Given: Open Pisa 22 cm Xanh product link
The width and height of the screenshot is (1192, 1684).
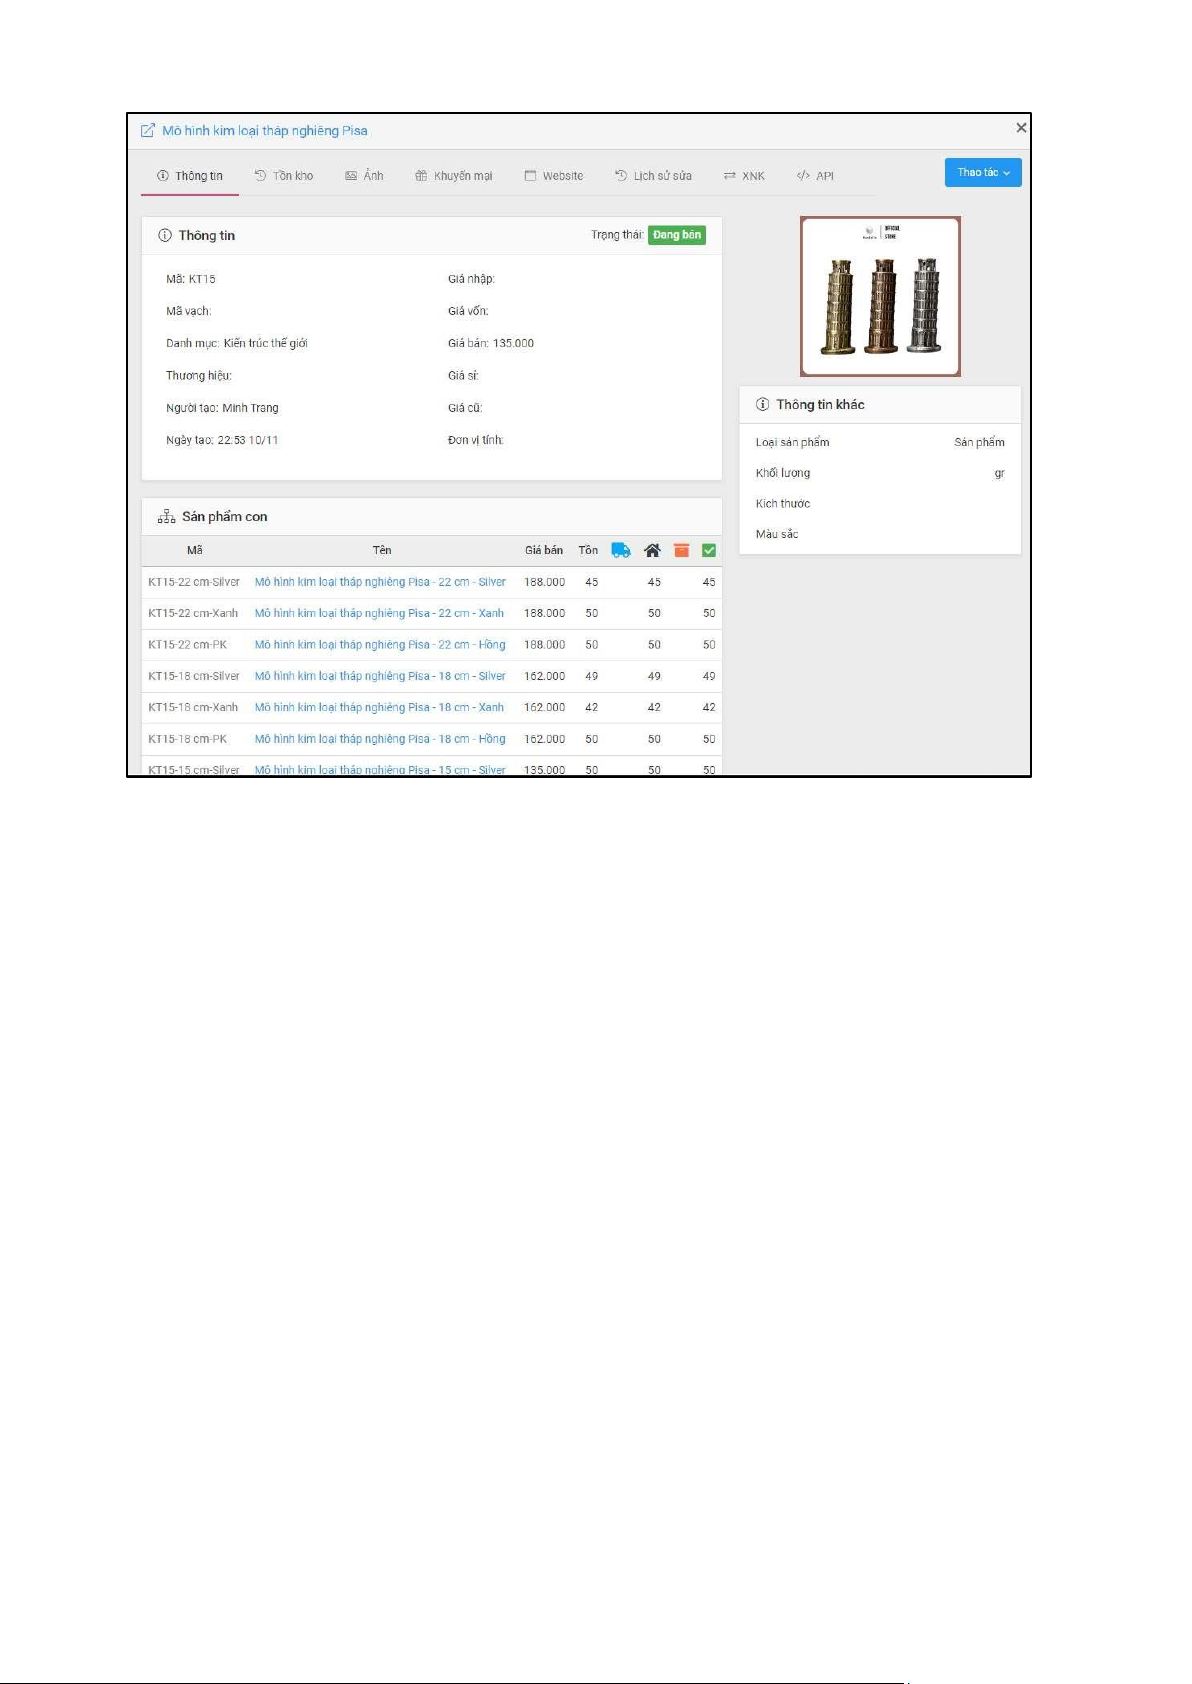Looking at the screenshot, I should click(379, 613).
